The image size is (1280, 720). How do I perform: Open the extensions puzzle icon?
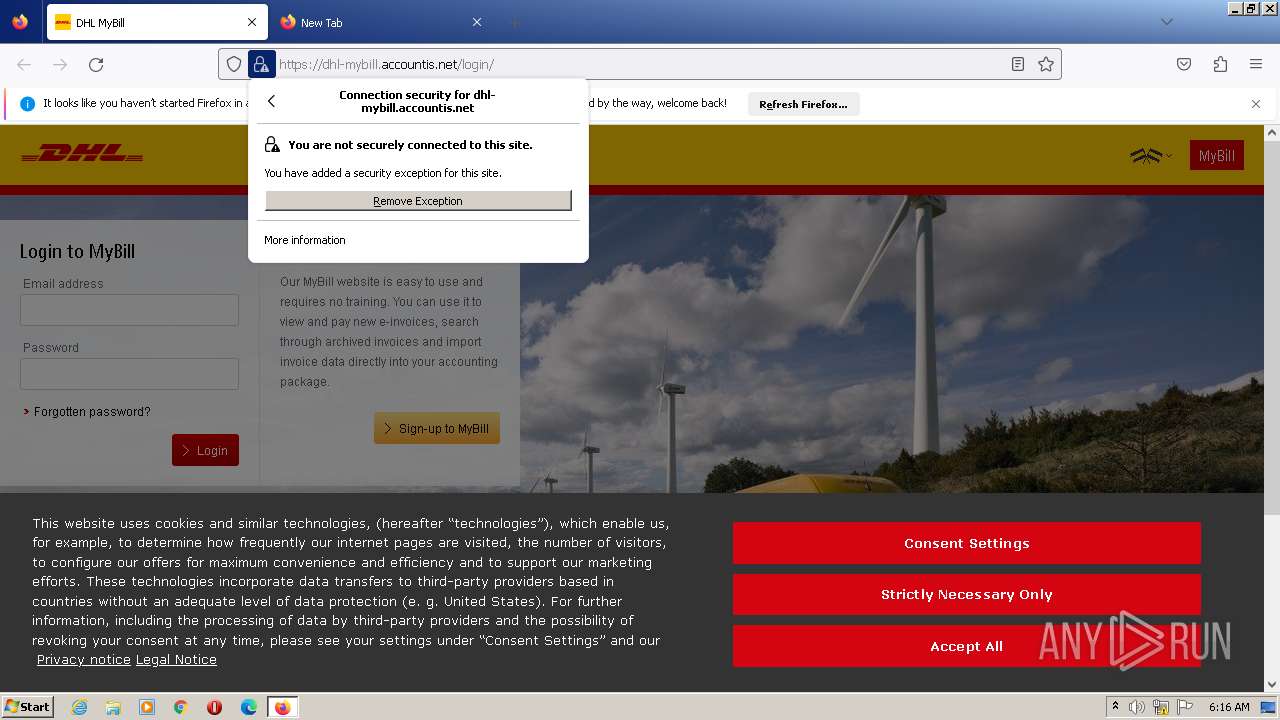(x=1220, y=64)
